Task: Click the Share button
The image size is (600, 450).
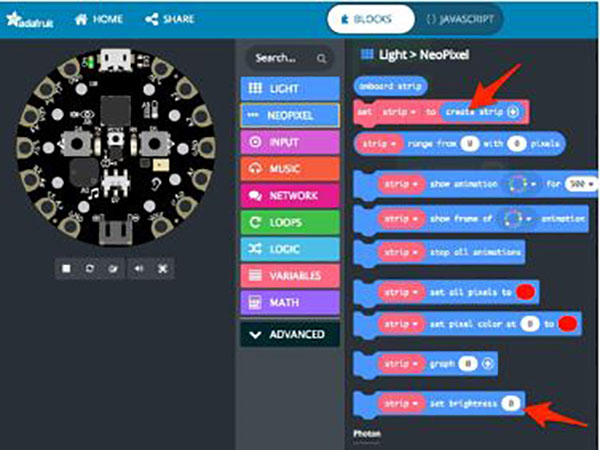Action: click(169, 19)
